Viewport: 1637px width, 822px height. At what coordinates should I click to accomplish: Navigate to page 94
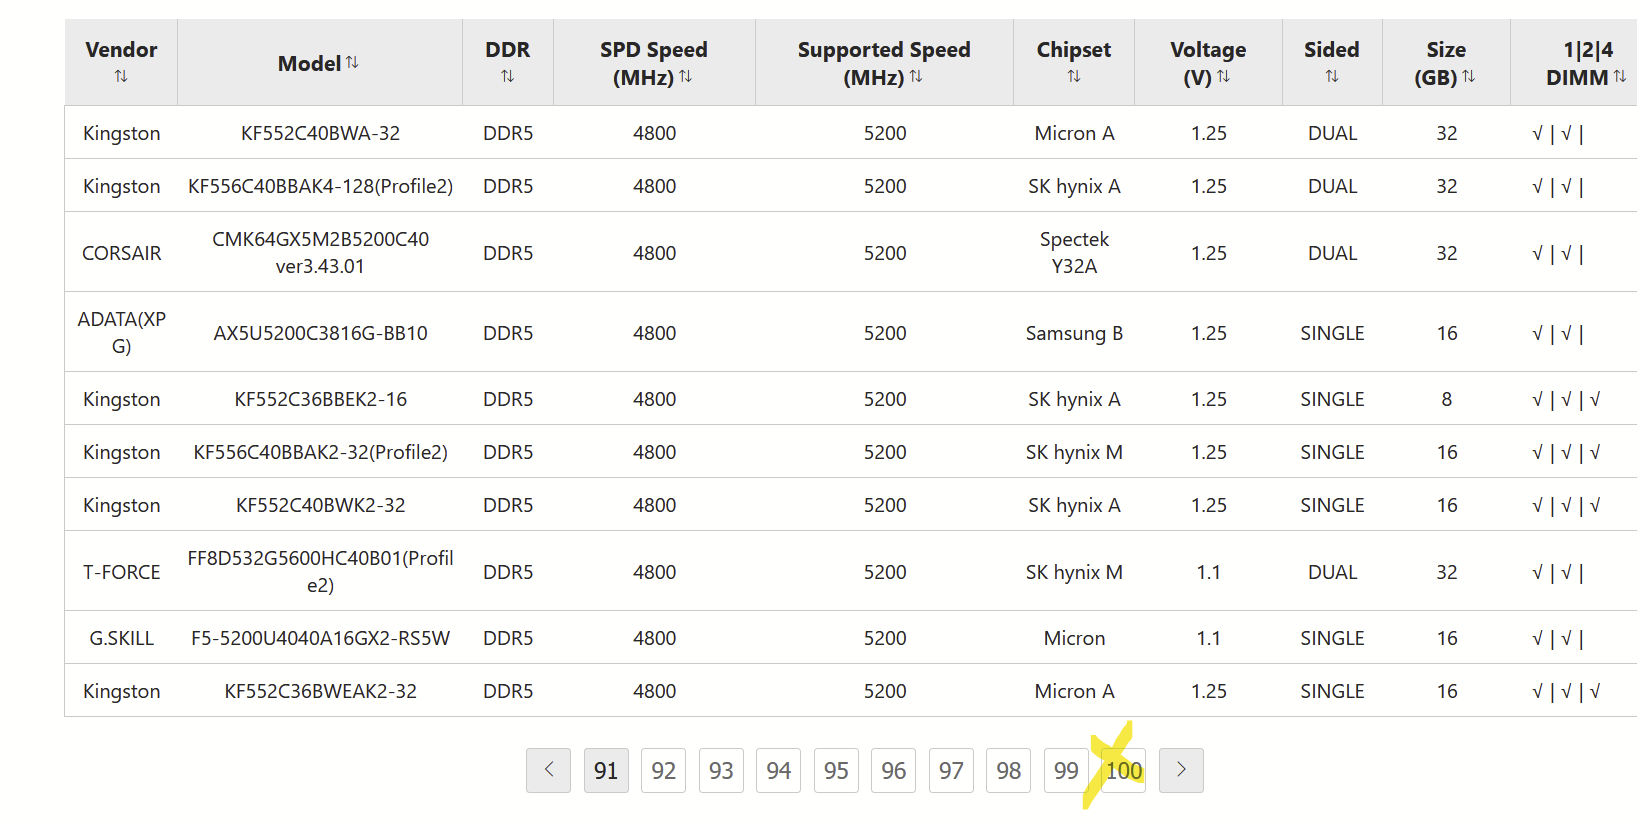[x=779, y=770]
